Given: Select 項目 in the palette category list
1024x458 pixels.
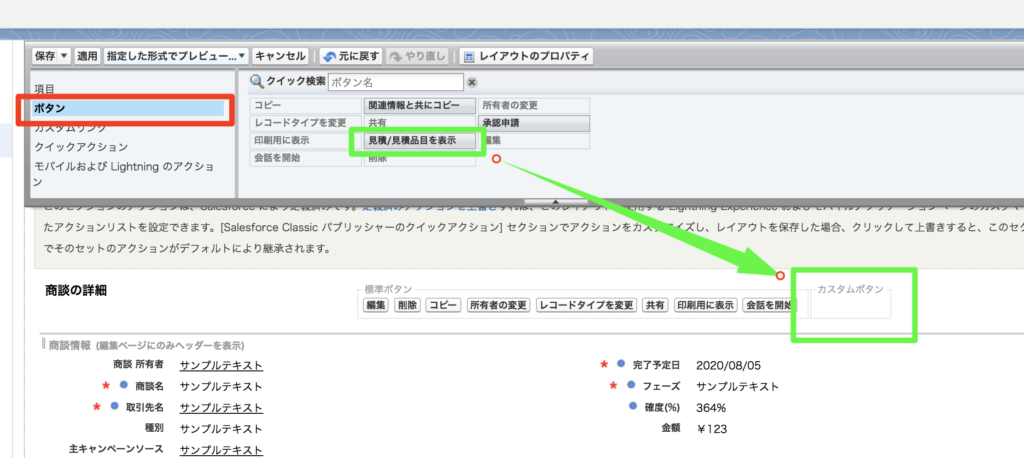Looking at the screenshot, I should click(x=45, y=88).
